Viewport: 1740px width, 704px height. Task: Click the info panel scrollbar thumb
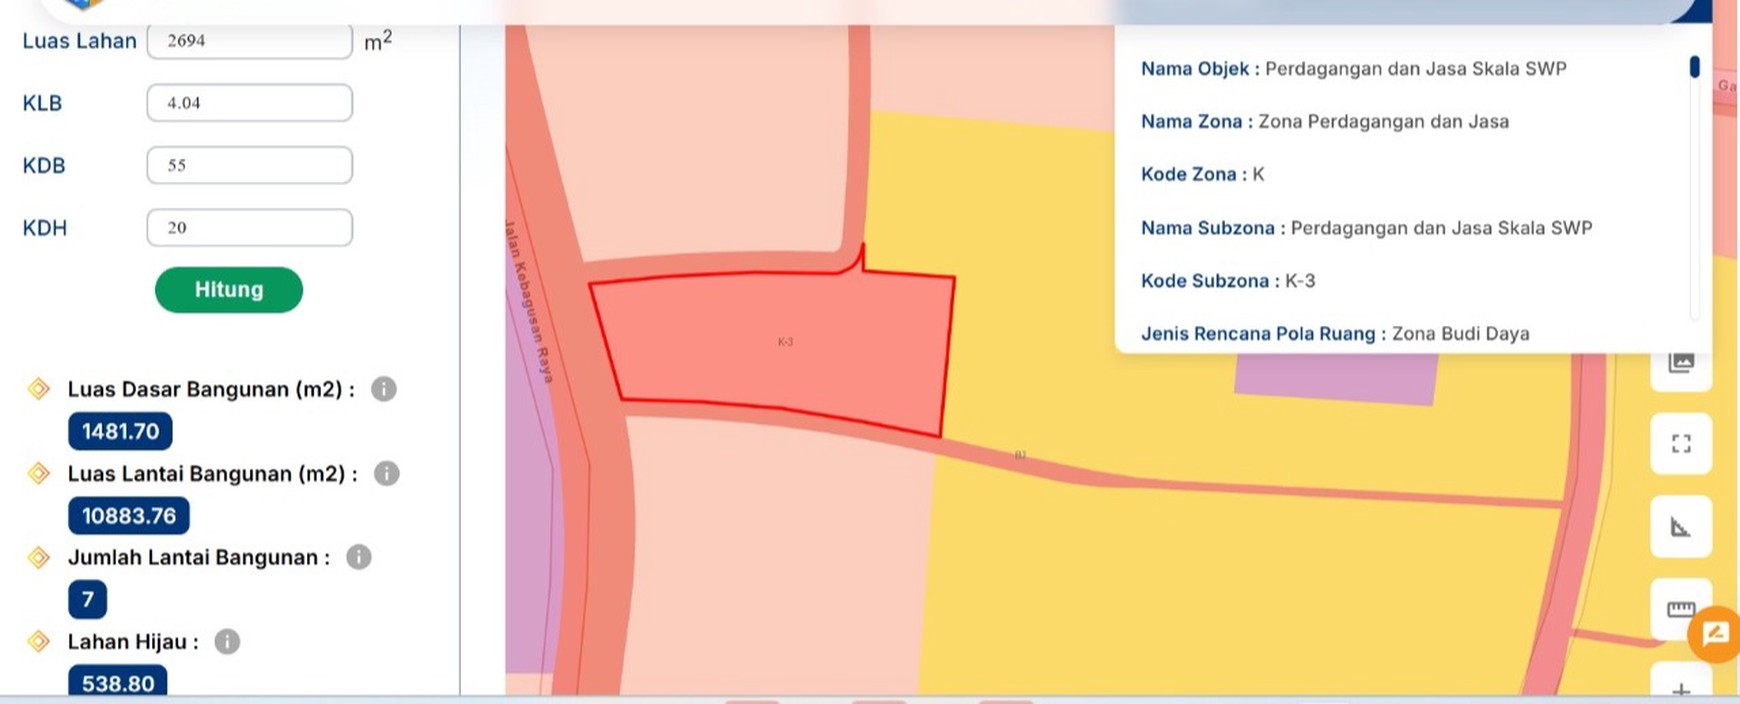coord(1694,67)
